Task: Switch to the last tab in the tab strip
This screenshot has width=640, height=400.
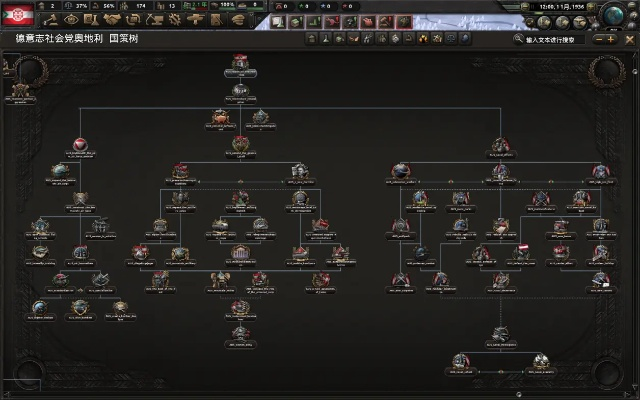Action: click(404, 21)
